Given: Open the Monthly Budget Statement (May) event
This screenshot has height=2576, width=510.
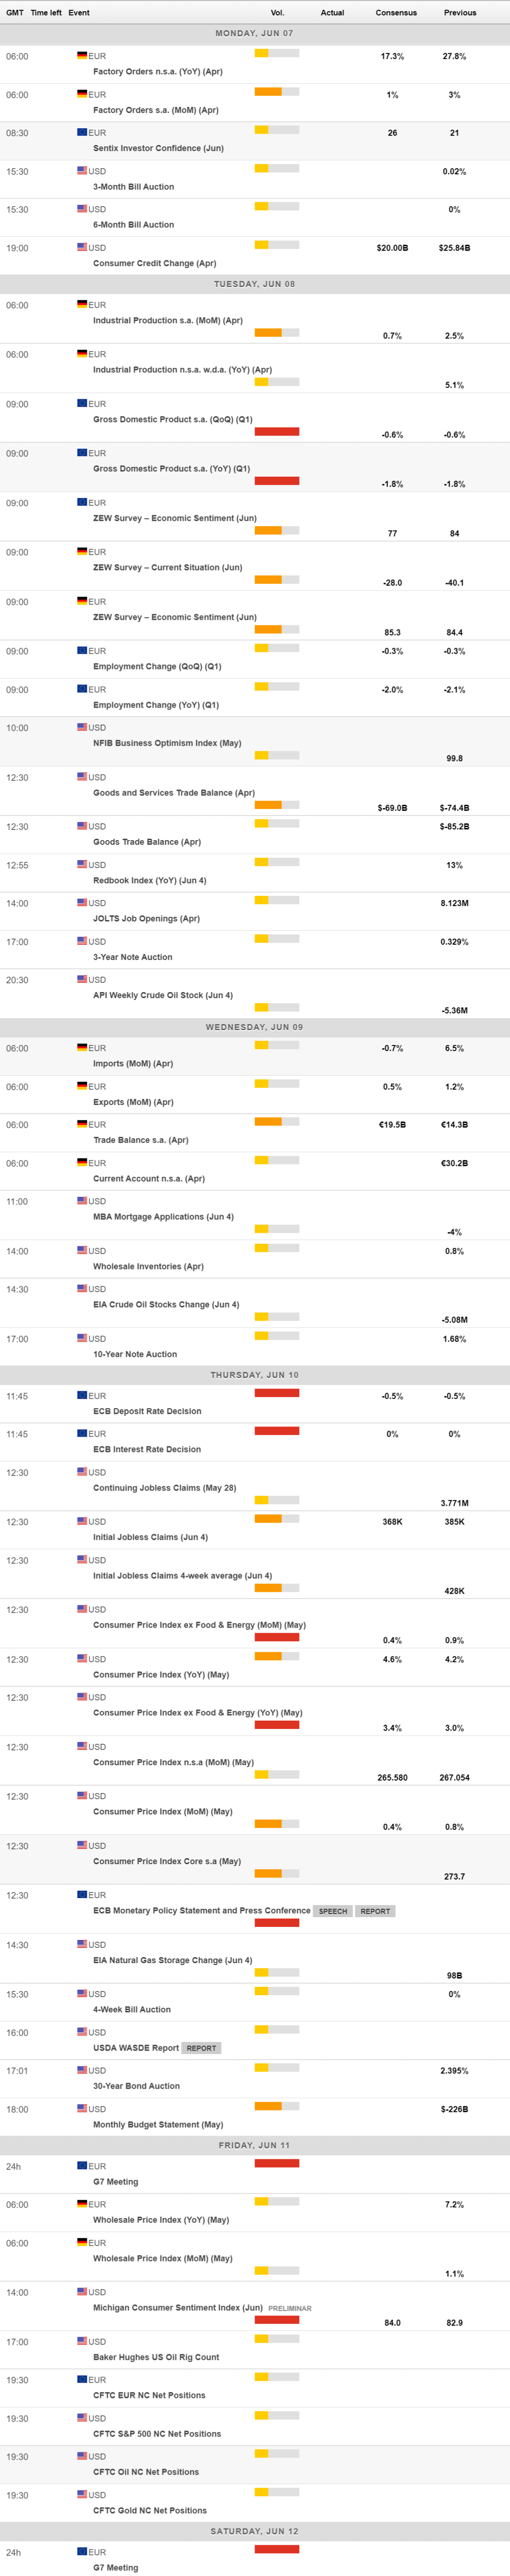Looking at the screenshot, I should tap(158, 2125).
